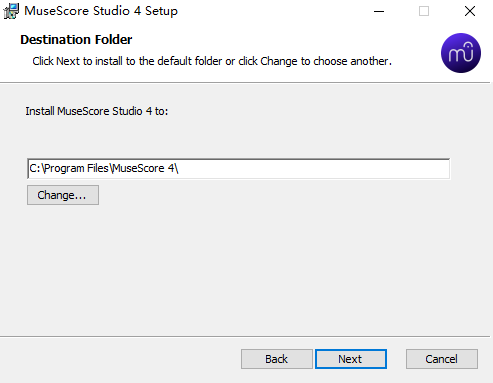
Task: Place cursor after 'MuseScore 4\' in the path
Action: click(x=179, y=168)
